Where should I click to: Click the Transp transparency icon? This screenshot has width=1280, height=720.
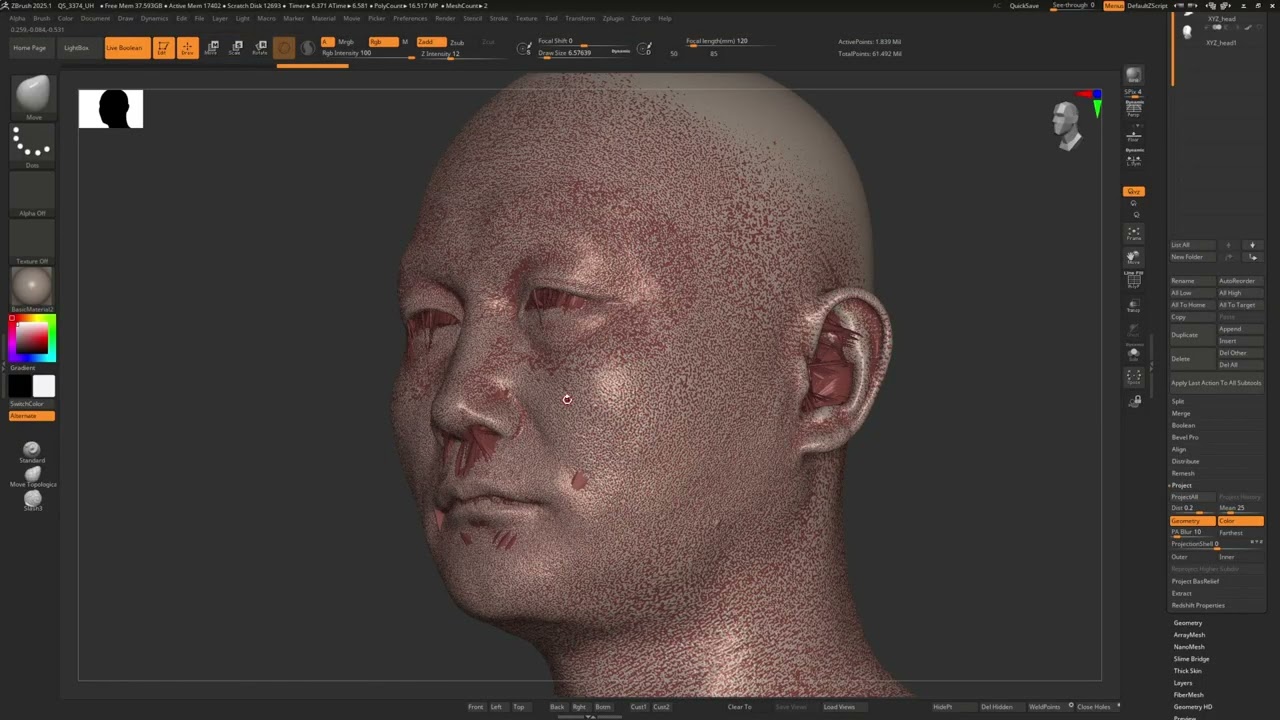click(x=1133, y=305)
